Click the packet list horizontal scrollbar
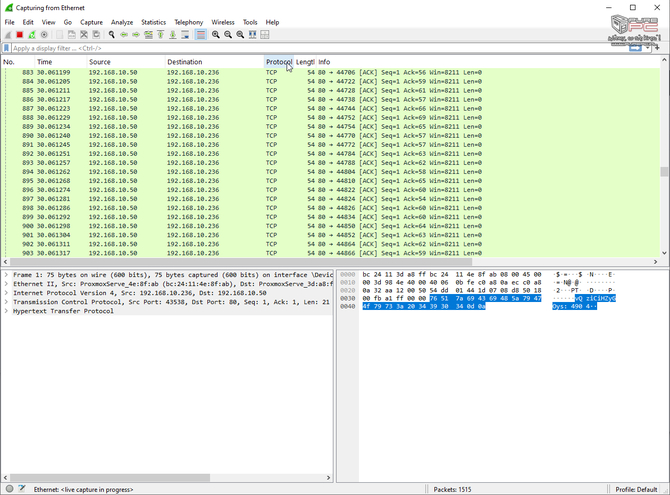 [x=241, y=262]
